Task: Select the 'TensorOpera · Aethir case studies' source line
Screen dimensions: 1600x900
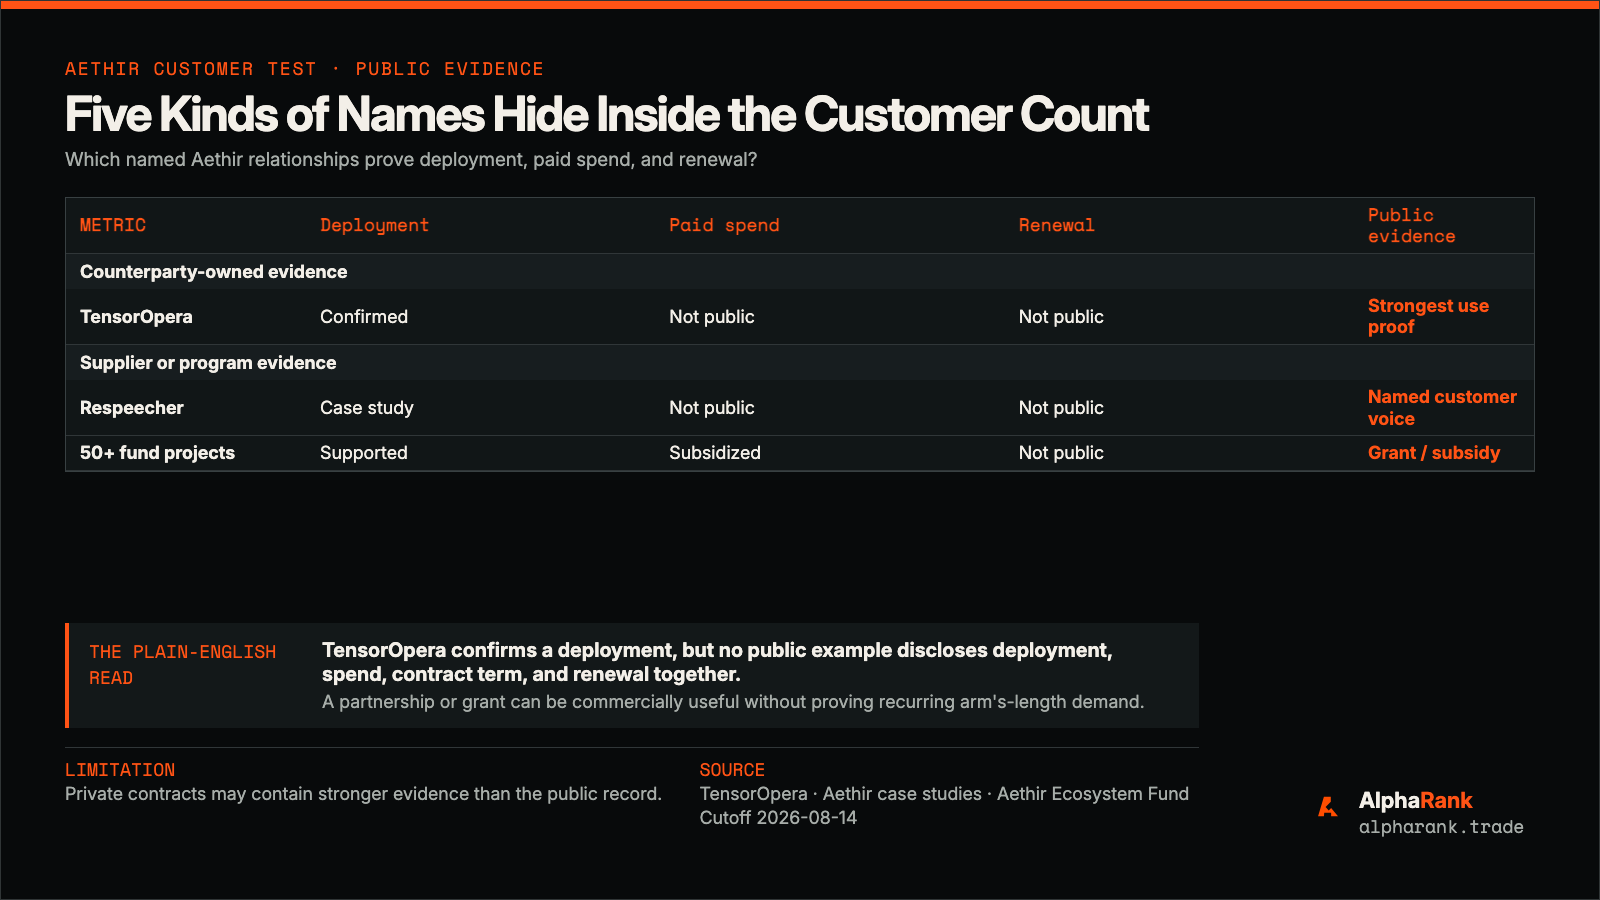Action: tap(944, 794)
